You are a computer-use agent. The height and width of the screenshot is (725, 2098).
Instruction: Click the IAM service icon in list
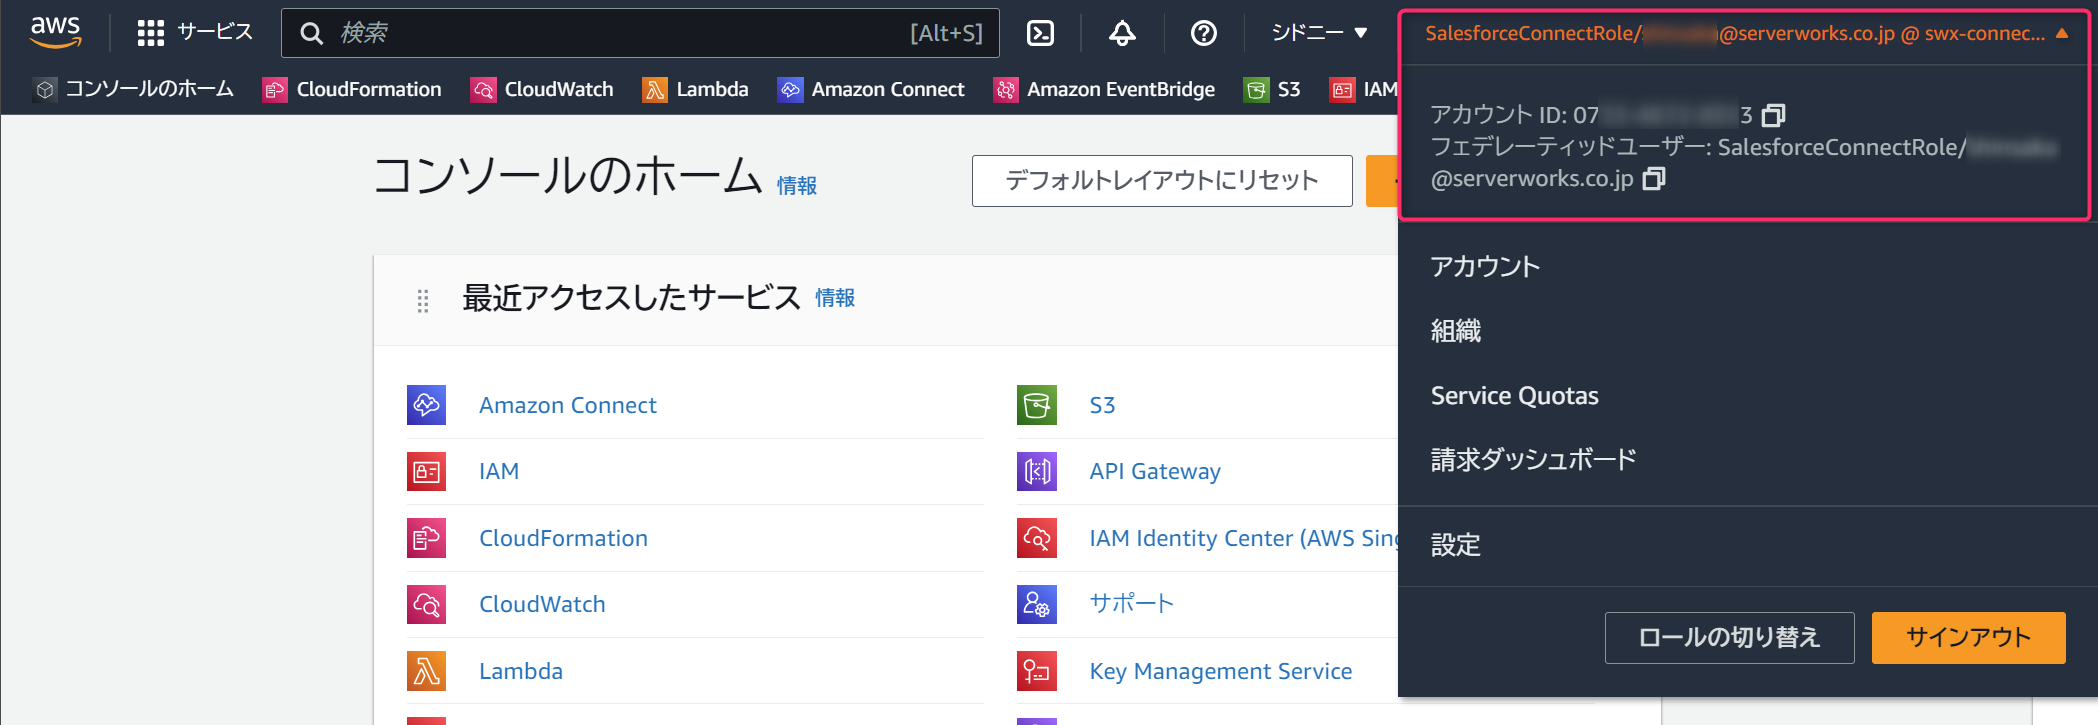(427, 471)
